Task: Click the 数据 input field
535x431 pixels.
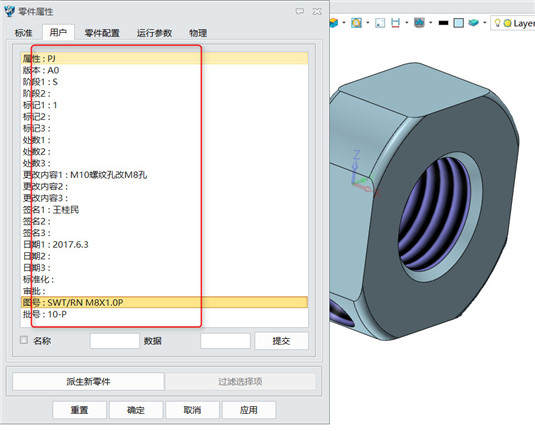Action: tap(225, 341)
